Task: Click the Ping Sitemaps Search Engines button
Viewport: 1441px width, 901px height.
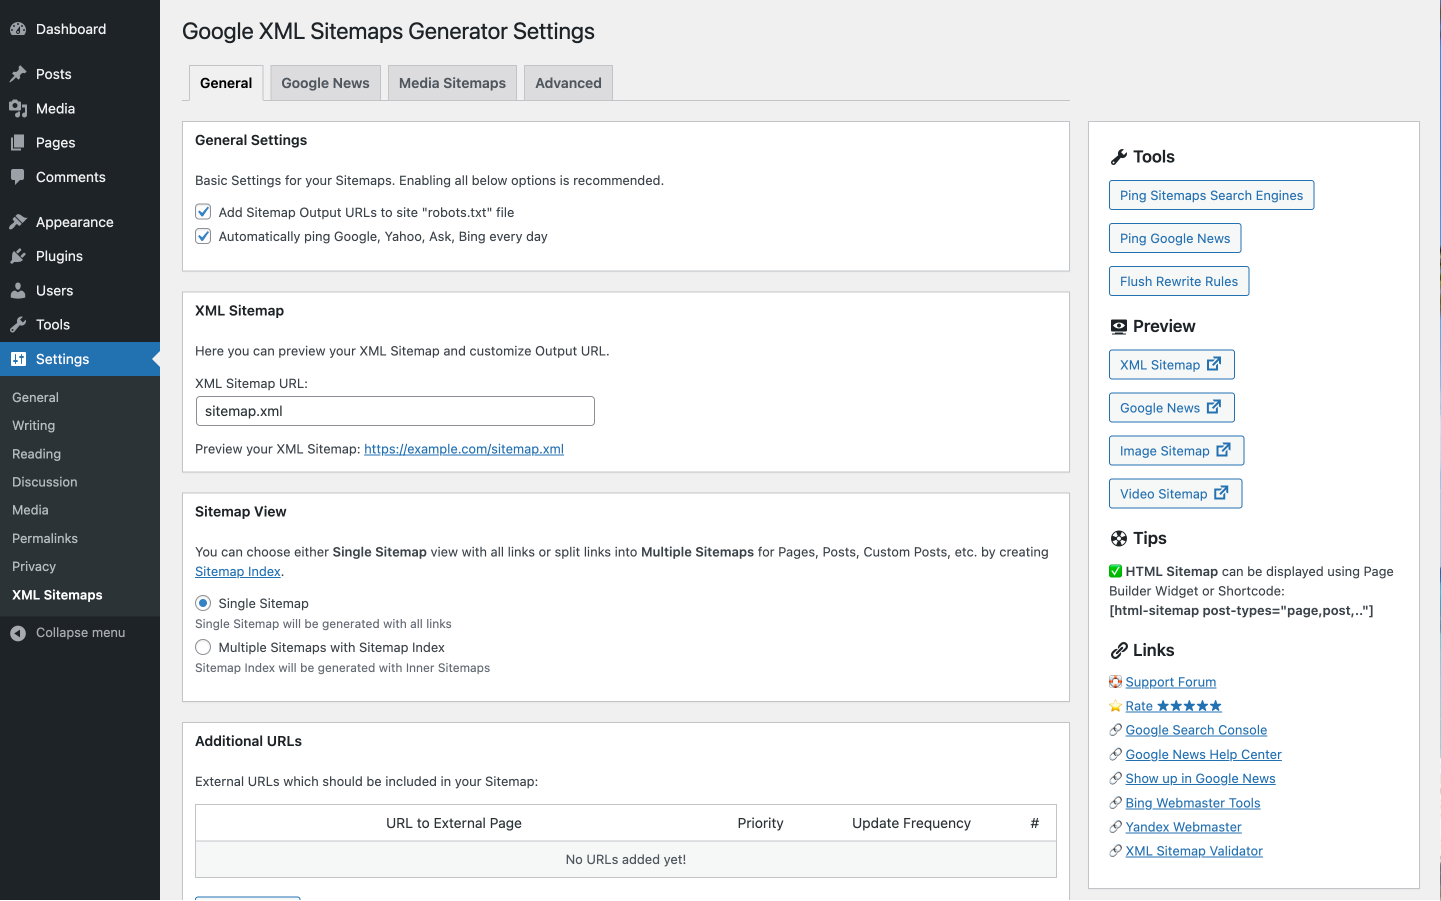Action: coord(1211,195)
